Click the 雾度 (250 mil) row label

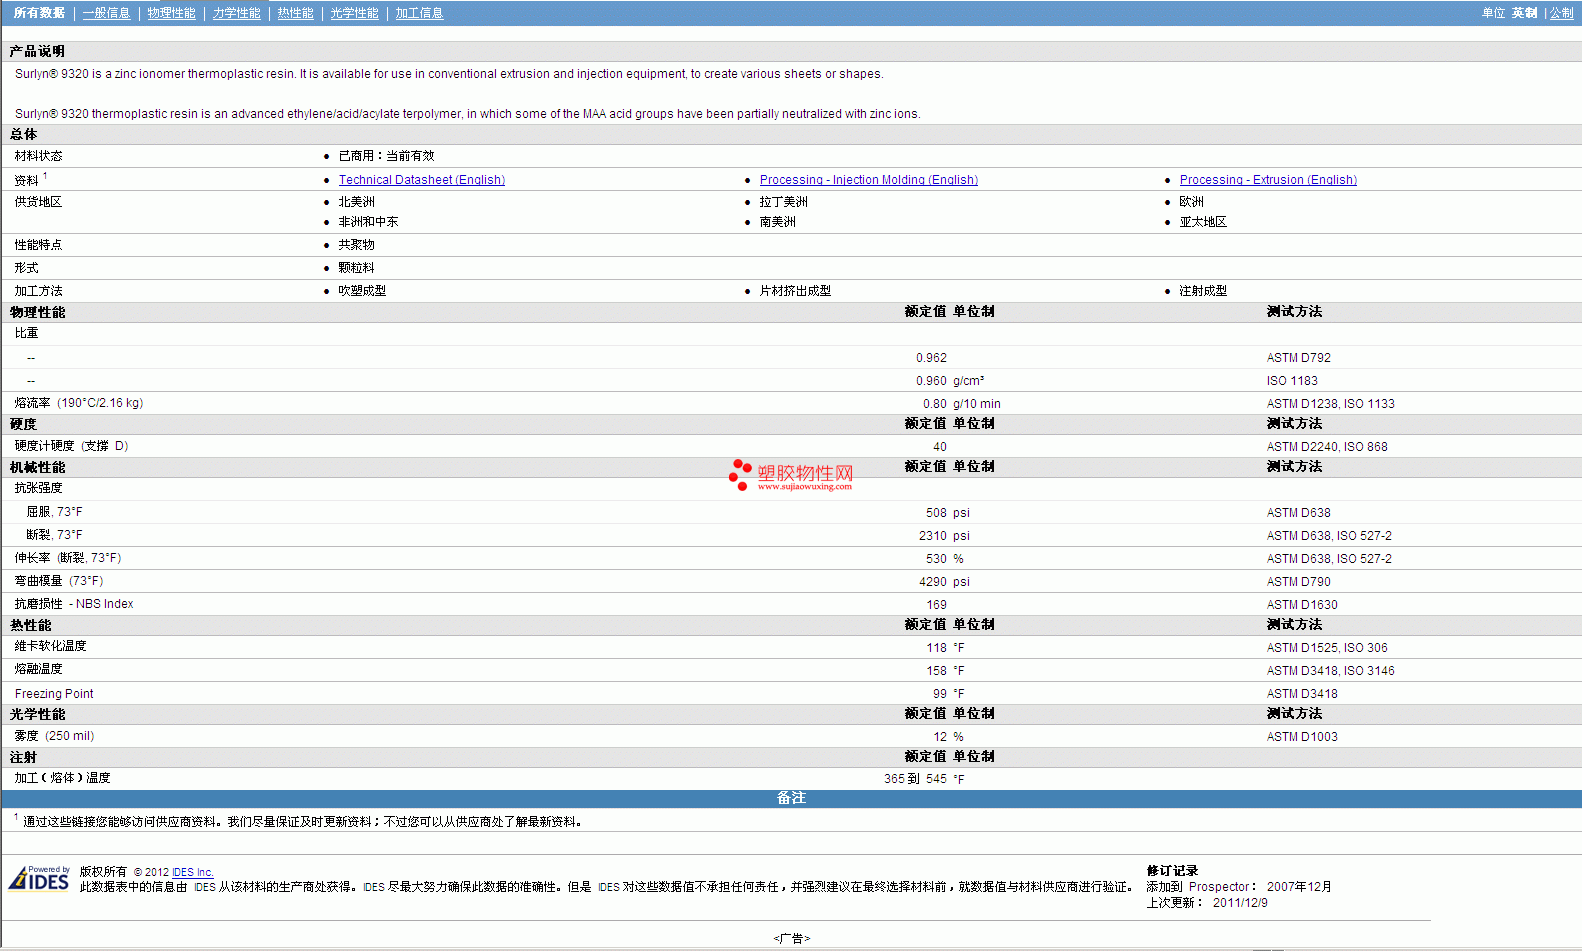(x=54, y=736)
